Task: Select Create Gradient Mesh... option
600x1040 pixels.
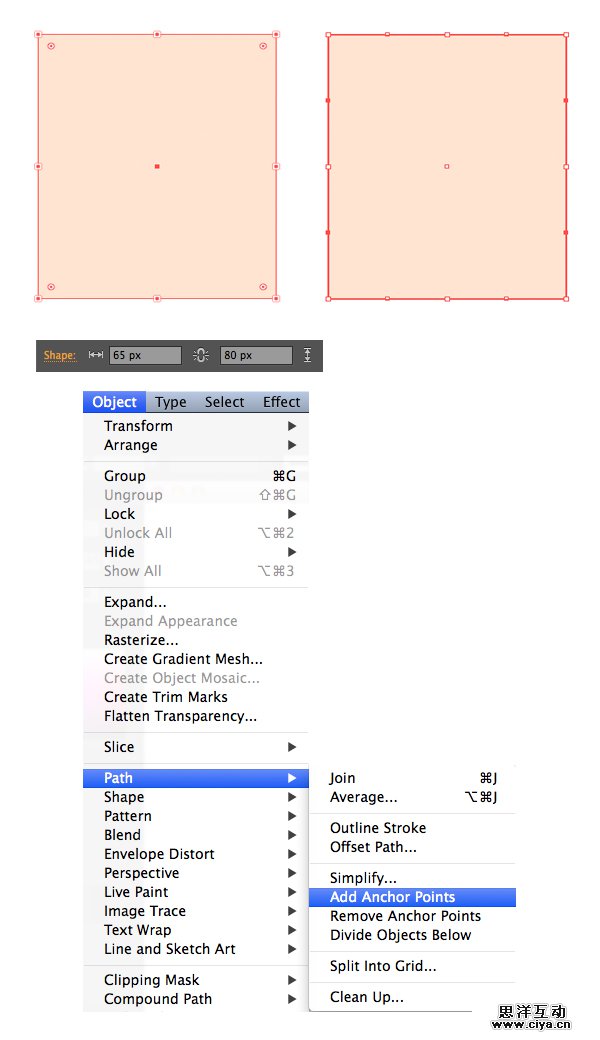Action: (183, 659)
